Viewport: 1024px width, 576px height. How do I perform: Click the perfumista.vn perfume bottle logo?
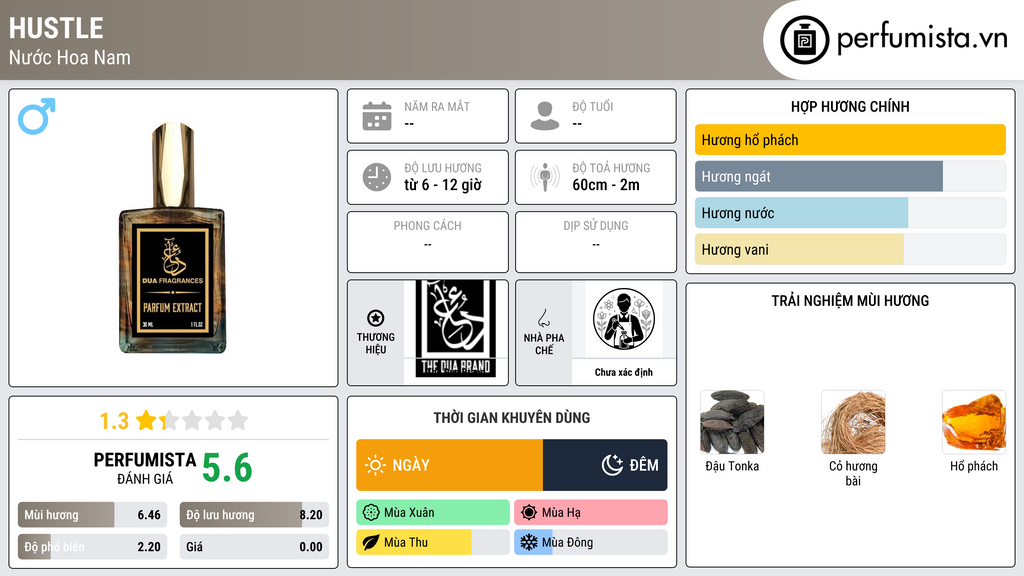tap(805, 40)
